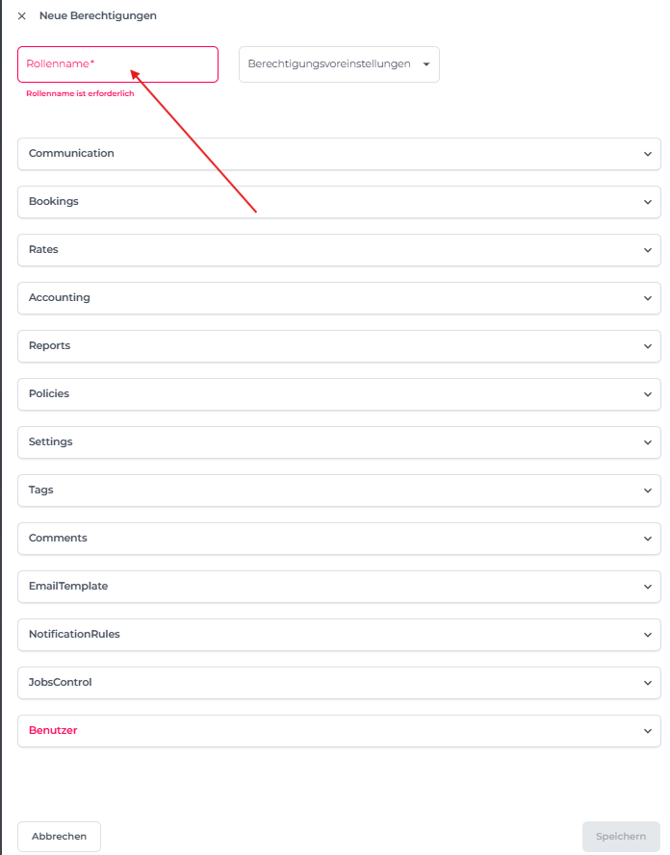Image resolution: width=670 pixels, height=855 pixels.
Task: Close the Neue Berechtigungen dialog with X
Action: click(22, 16)
